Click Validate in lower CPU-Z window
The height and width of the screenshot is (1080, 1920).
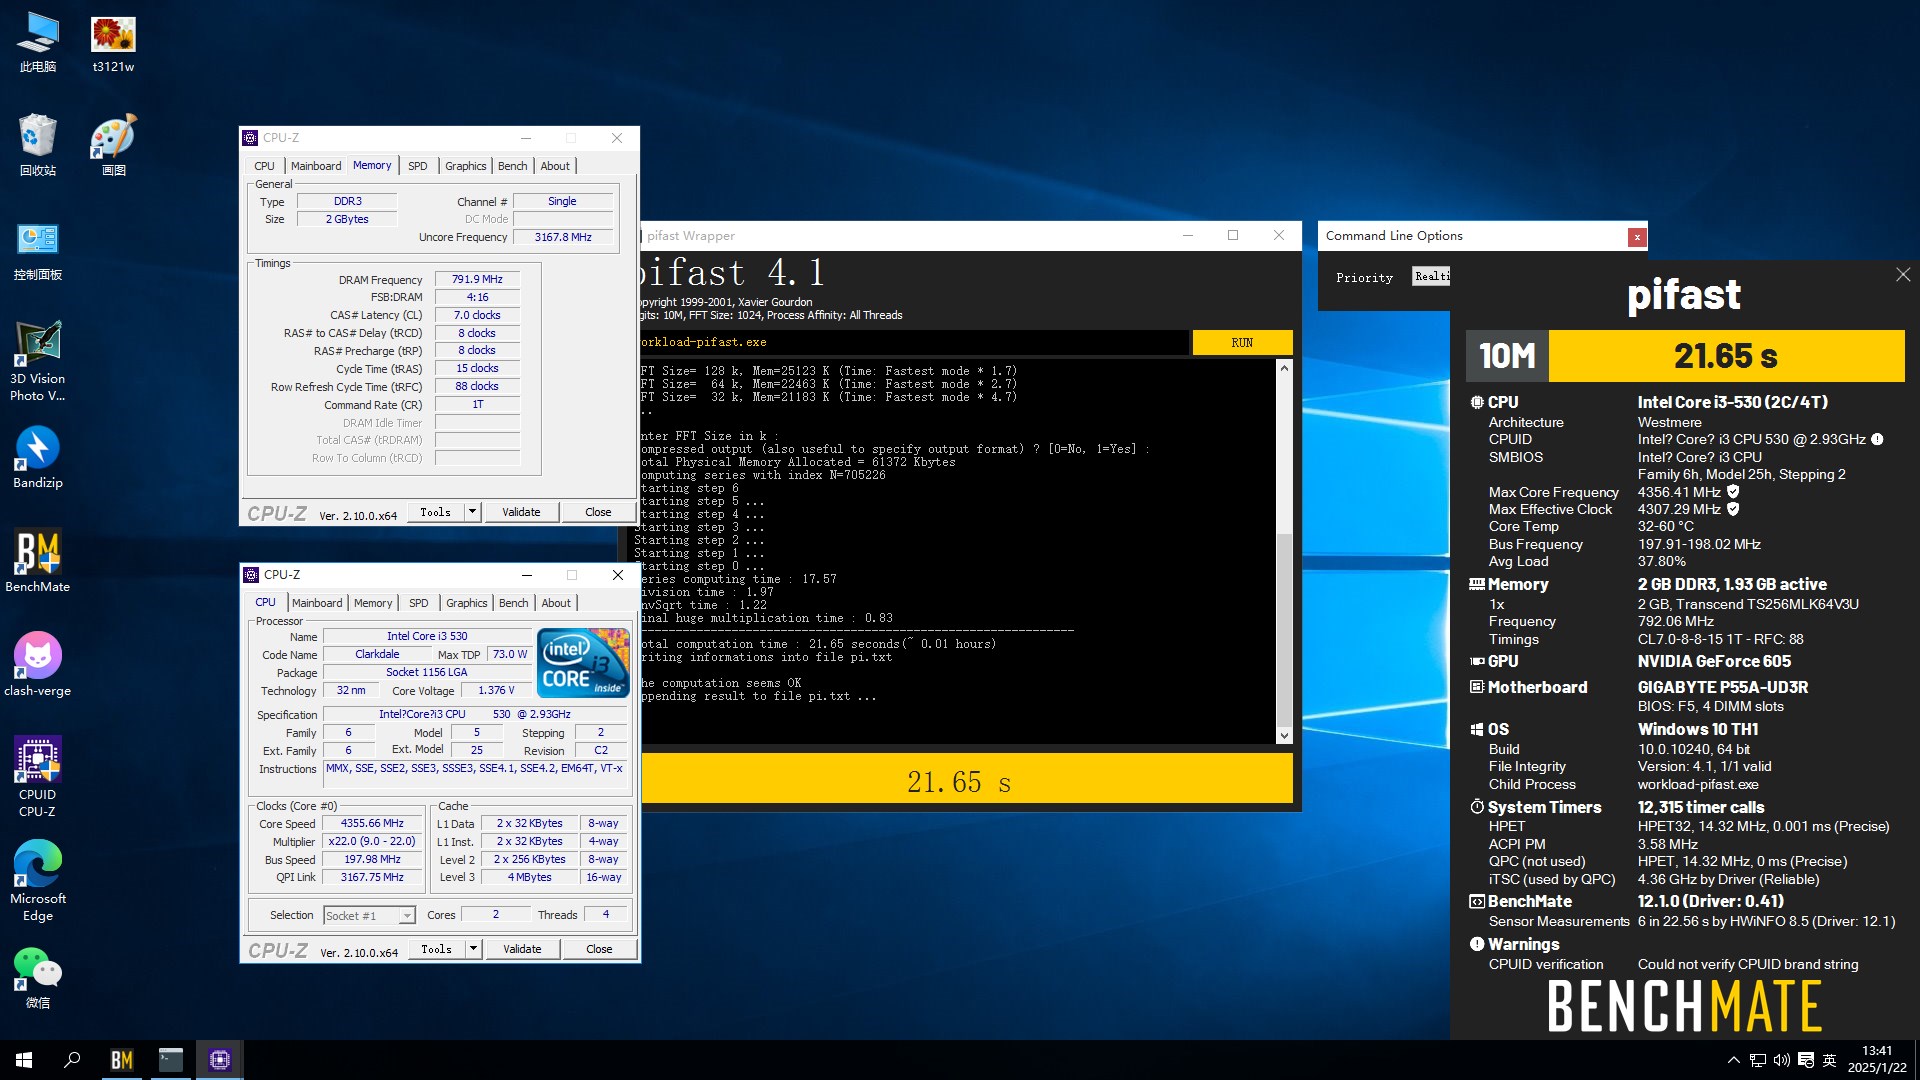click(522, 949)
